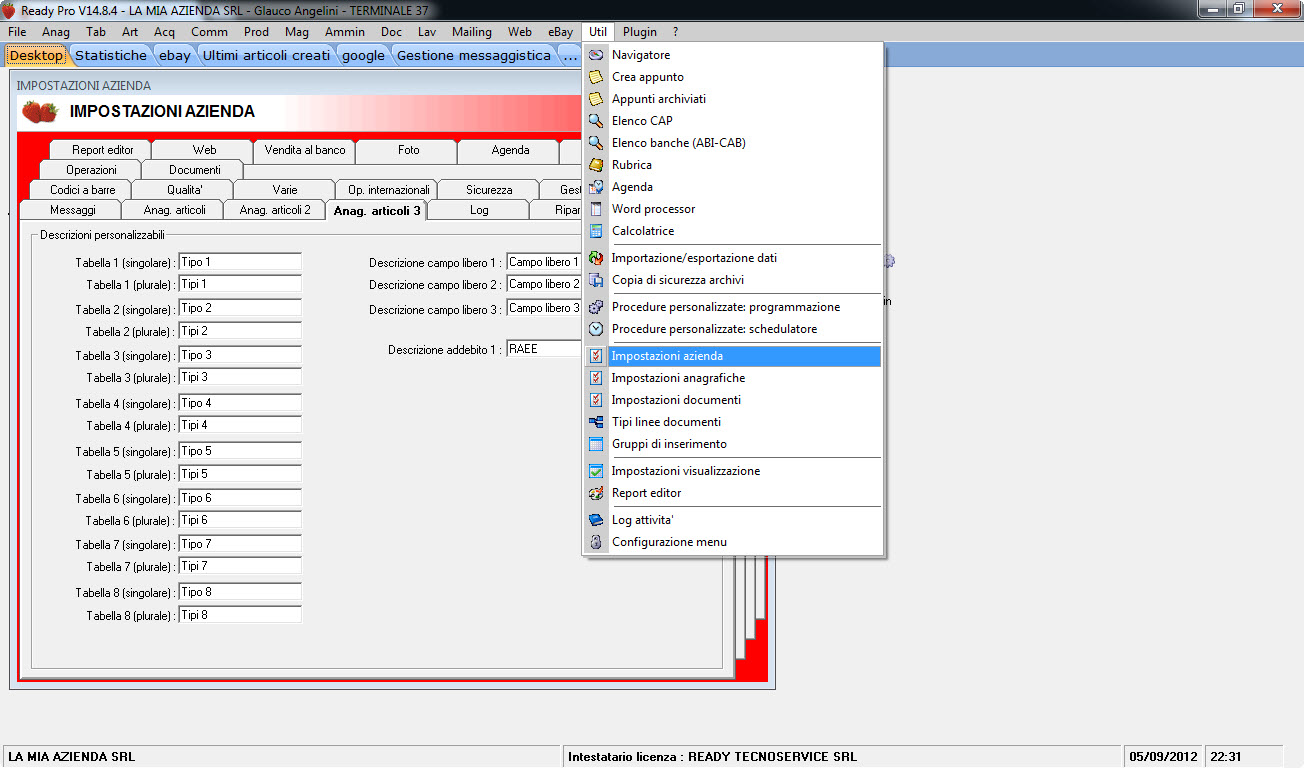
Task: Select the google desktop tab
Action: tap(363, 55)
